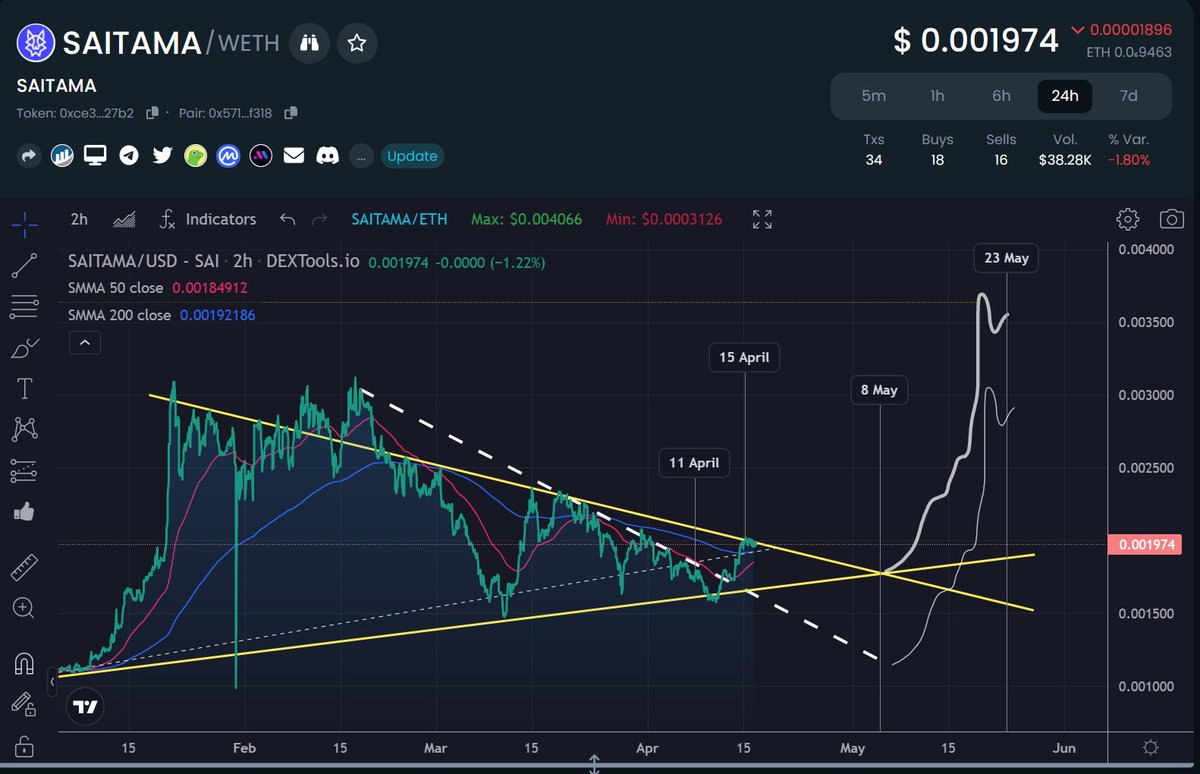Expand more social links ellipsis
The height and width of the screenshot is (774, 1200).
(x=361, y=156)
